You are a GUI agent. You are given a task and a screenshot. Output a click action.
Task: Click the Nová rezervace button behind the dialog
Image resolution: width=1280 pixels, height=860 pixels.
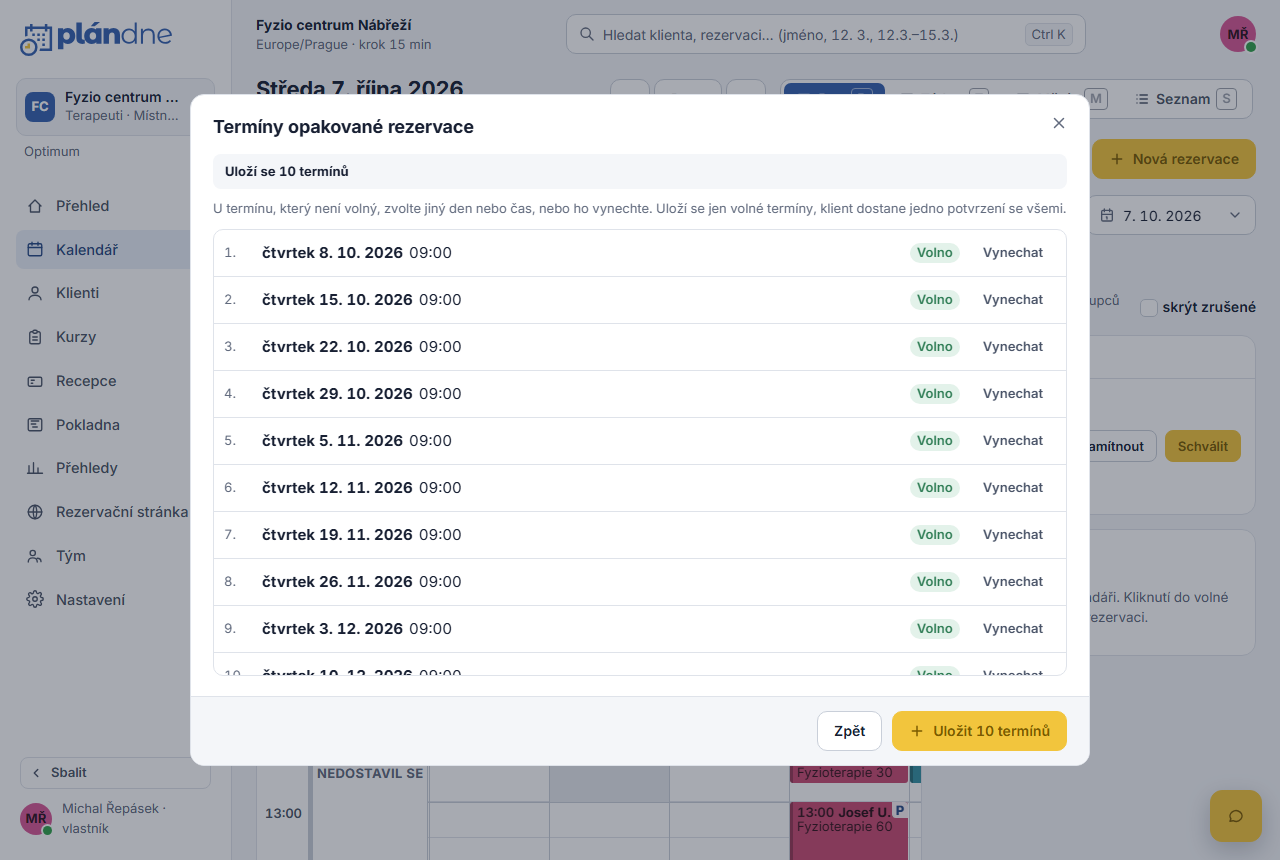click(1174, 159)
